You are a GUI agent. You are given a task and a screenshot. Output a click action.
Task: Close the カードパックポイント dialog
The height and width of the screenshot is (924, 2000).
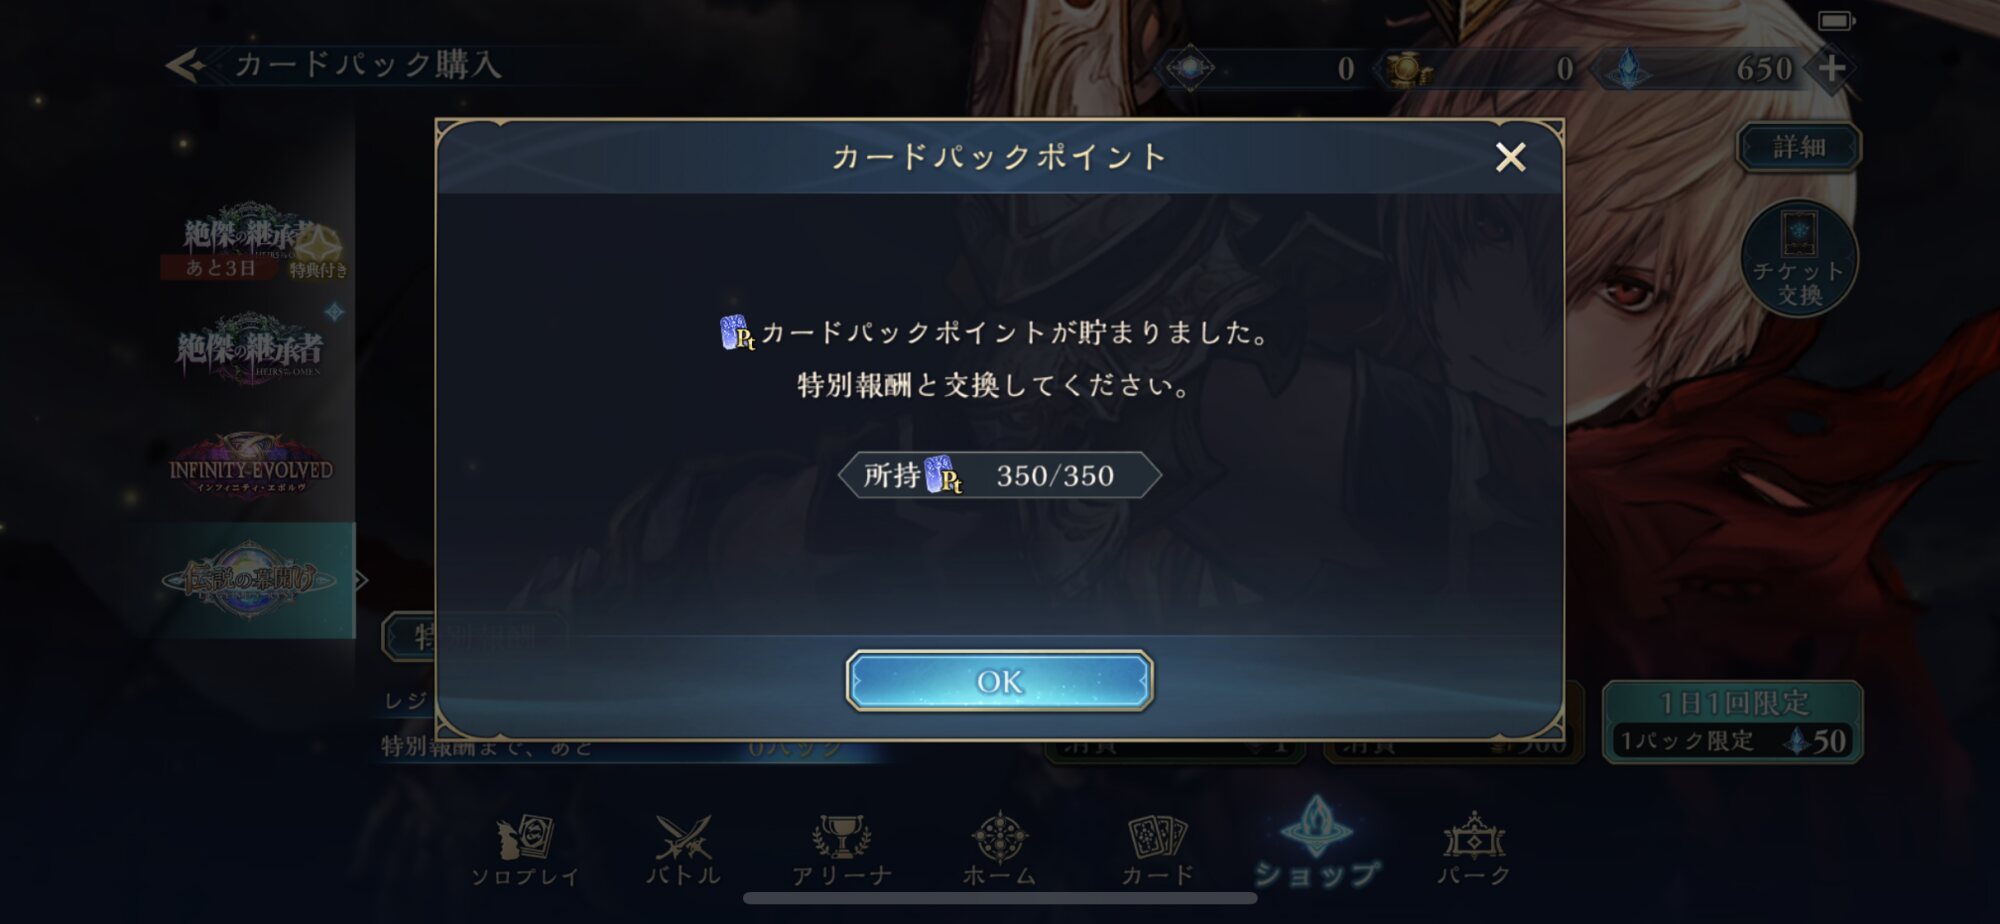(1510, 157)
